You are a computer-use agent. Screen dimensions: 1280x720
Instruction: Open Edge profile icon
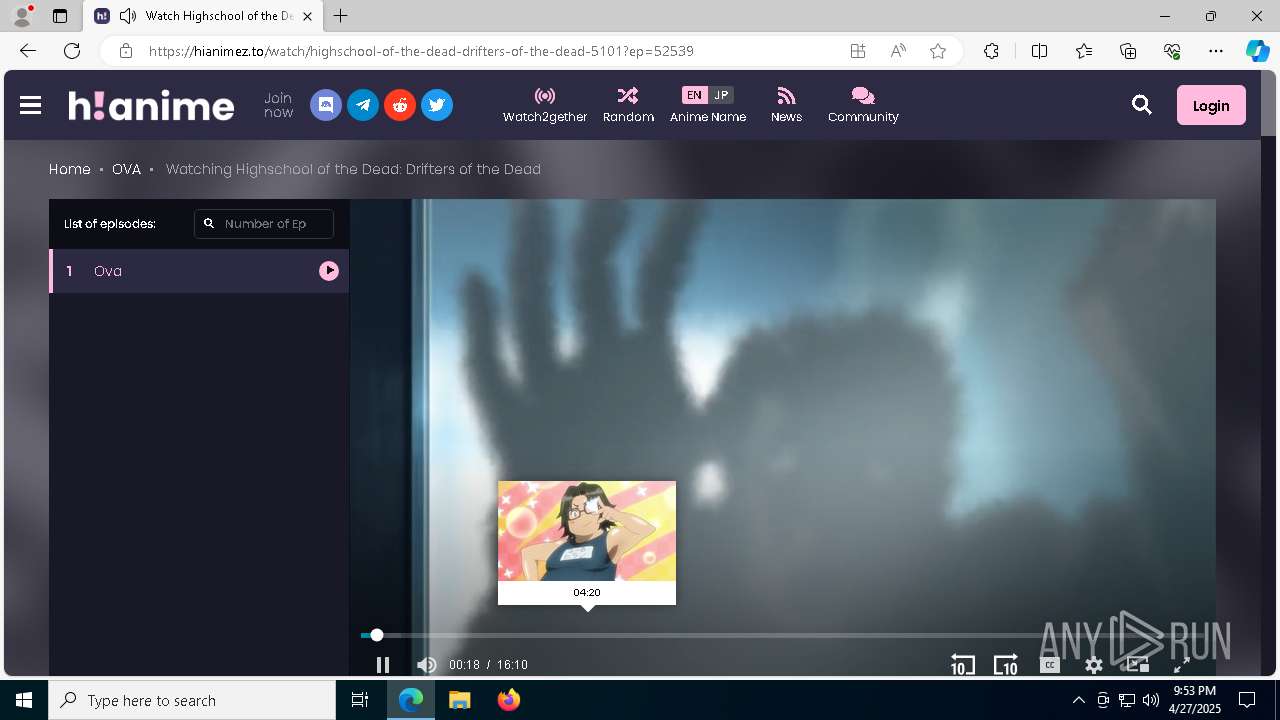coord(22,16)
